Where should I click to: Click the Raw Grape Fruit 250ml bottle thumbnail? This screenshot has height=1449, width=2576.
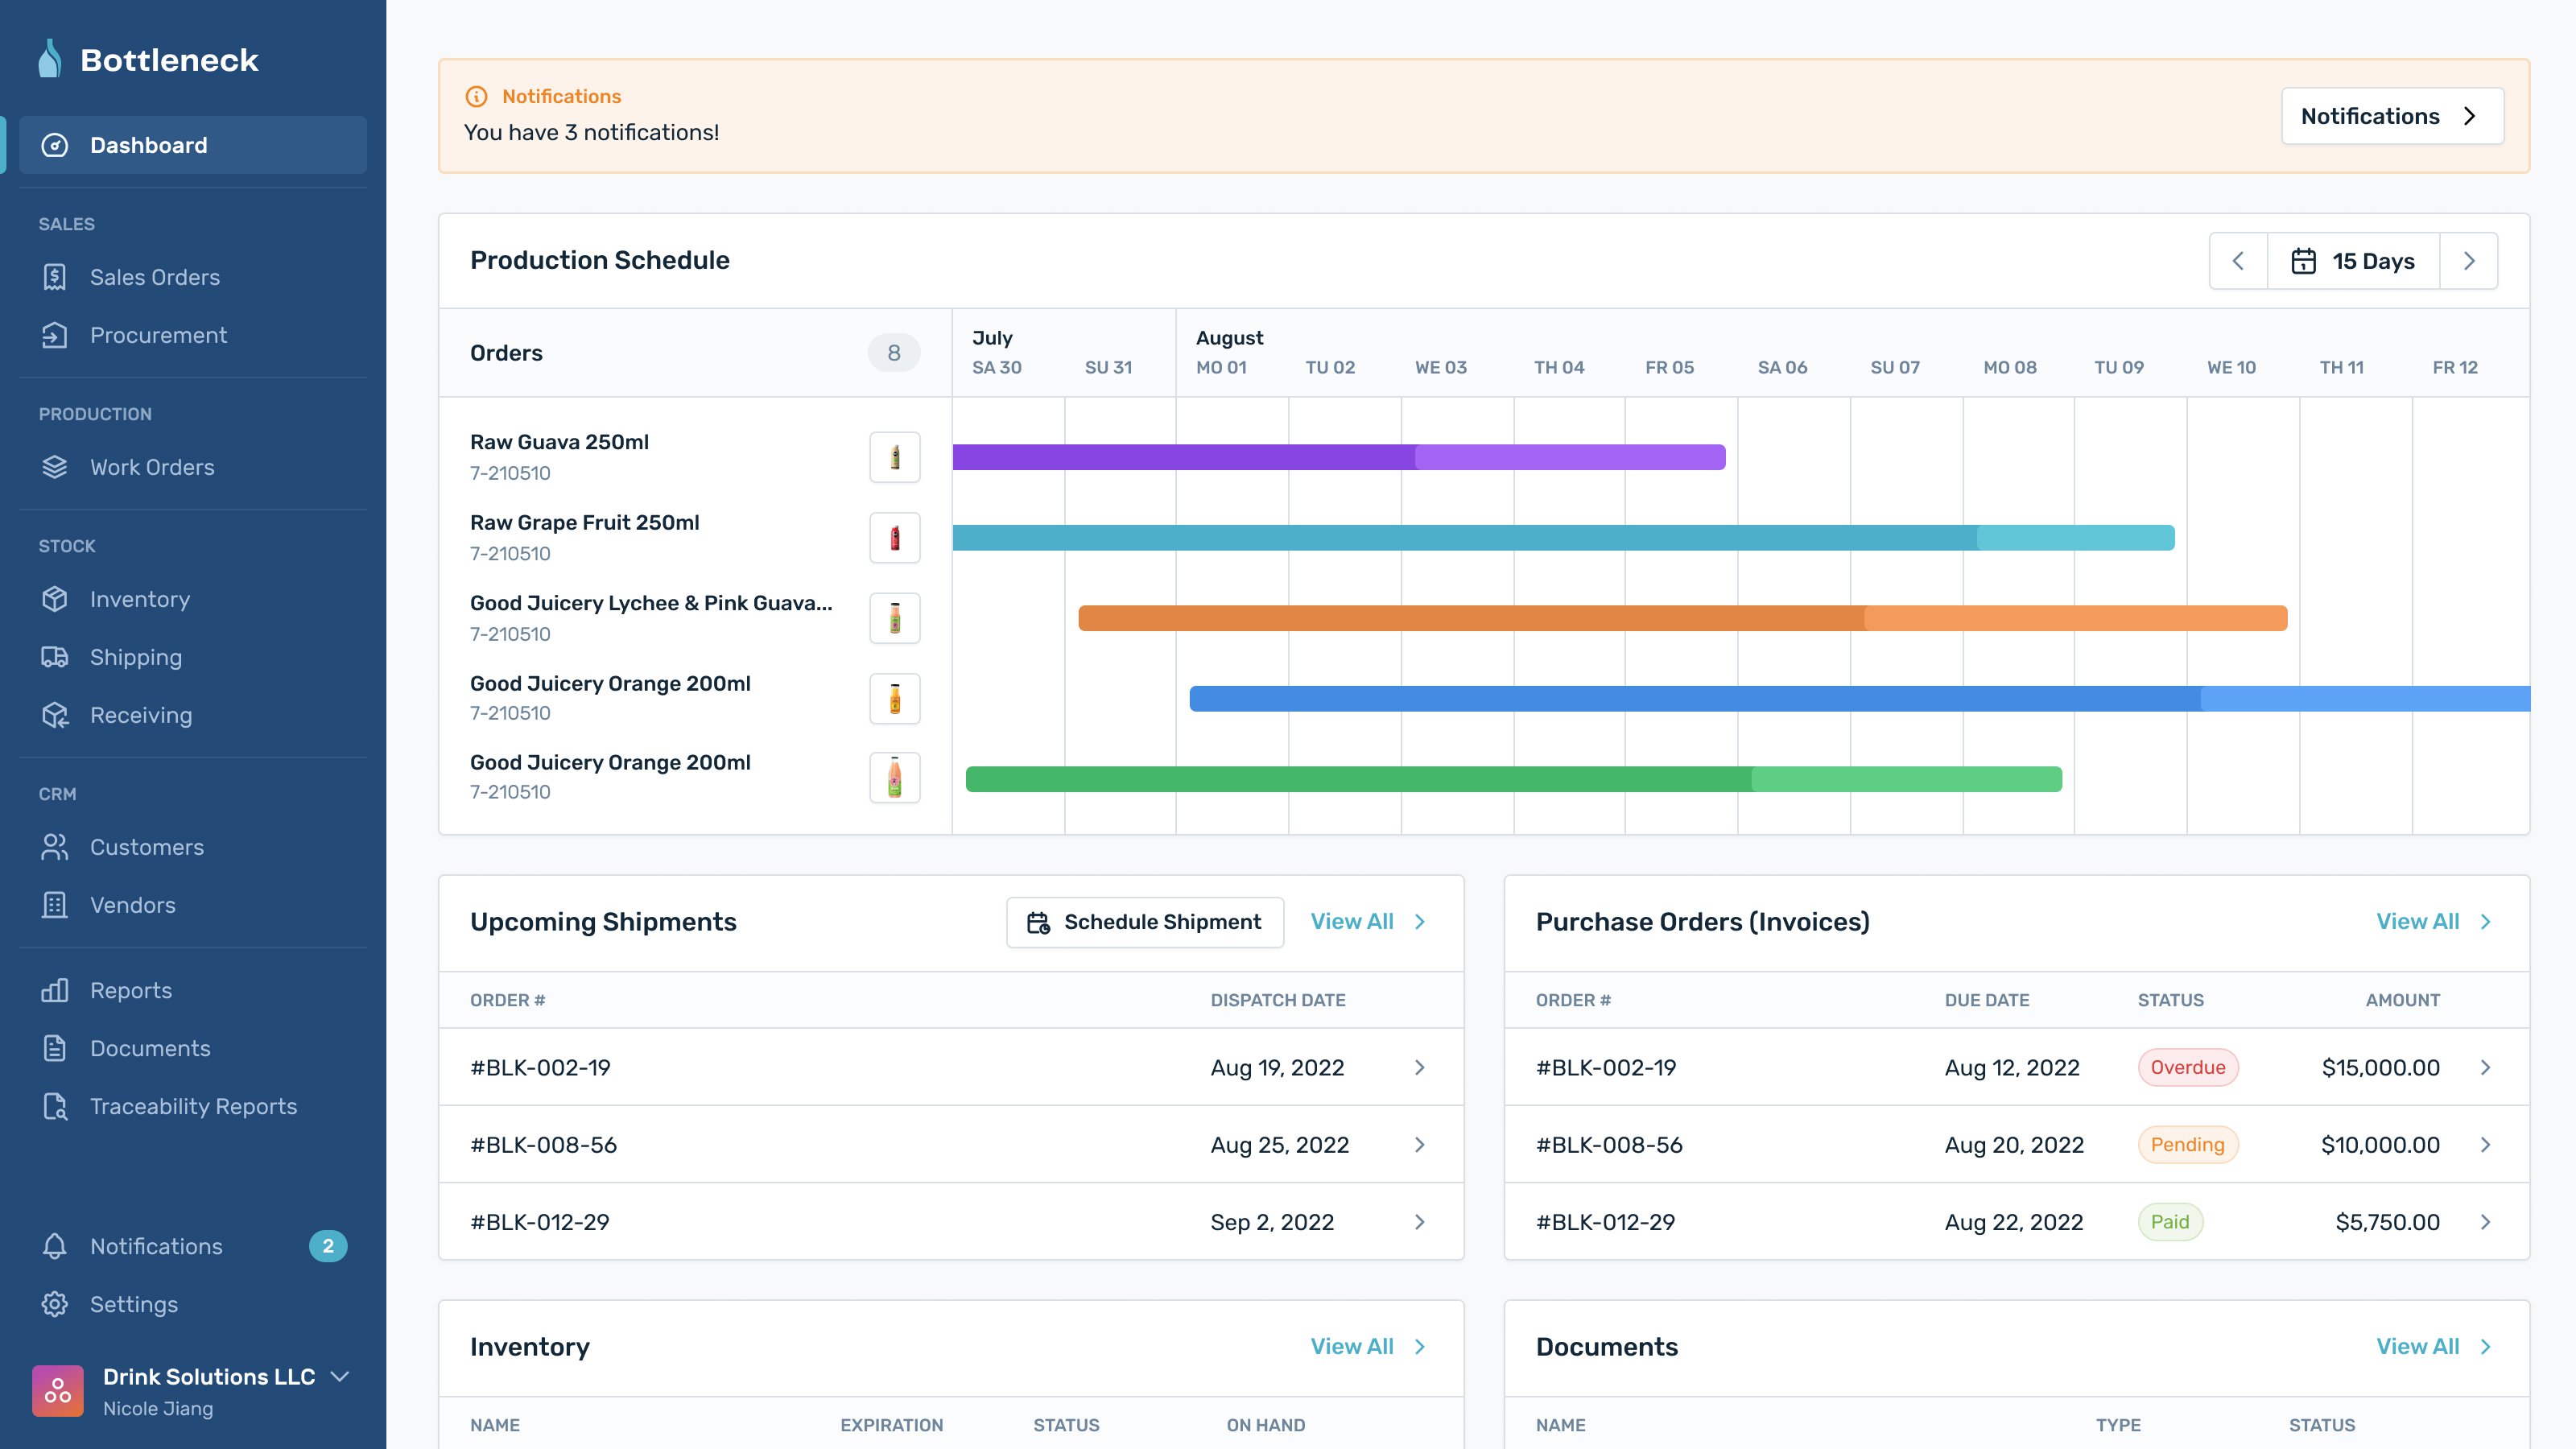[894, 538]
